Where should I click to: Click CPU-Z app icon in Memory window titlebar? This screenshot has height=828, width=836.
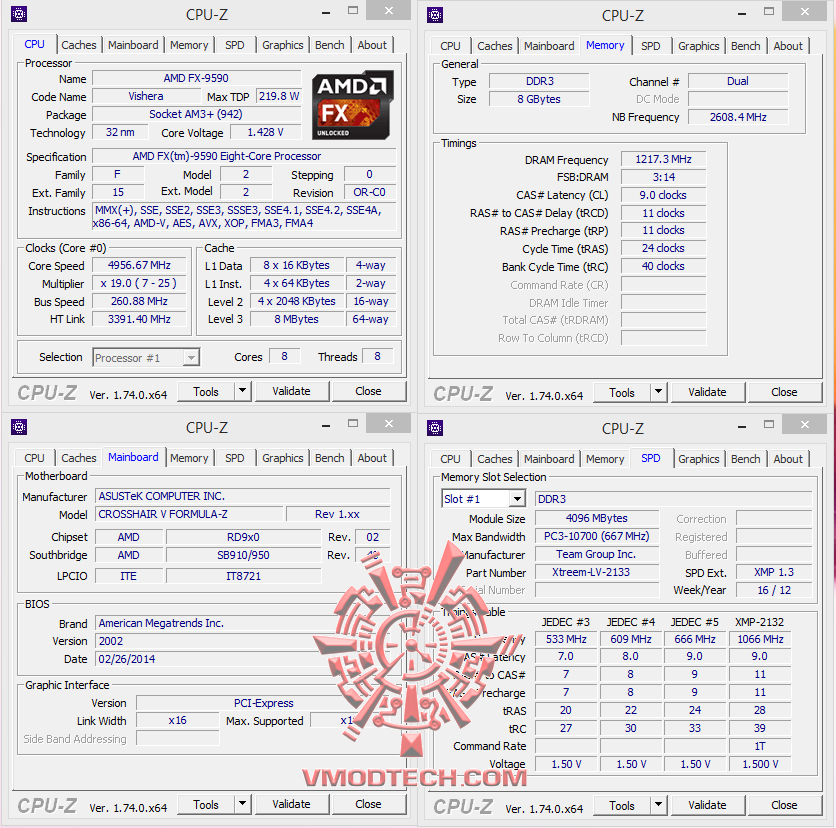coord(435,15)
